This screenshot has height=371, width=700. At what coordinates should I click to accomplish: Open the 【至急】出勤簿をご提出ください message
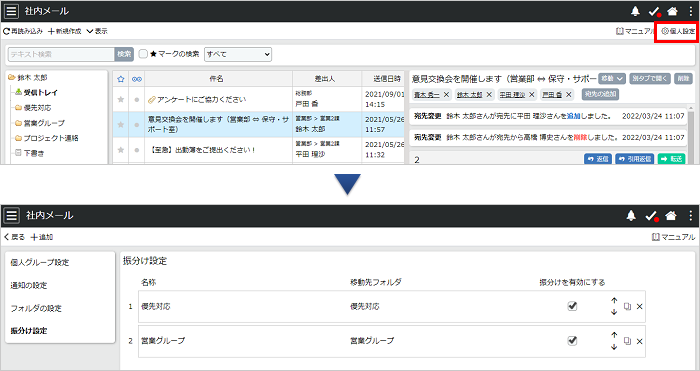[x=202, y=150]
